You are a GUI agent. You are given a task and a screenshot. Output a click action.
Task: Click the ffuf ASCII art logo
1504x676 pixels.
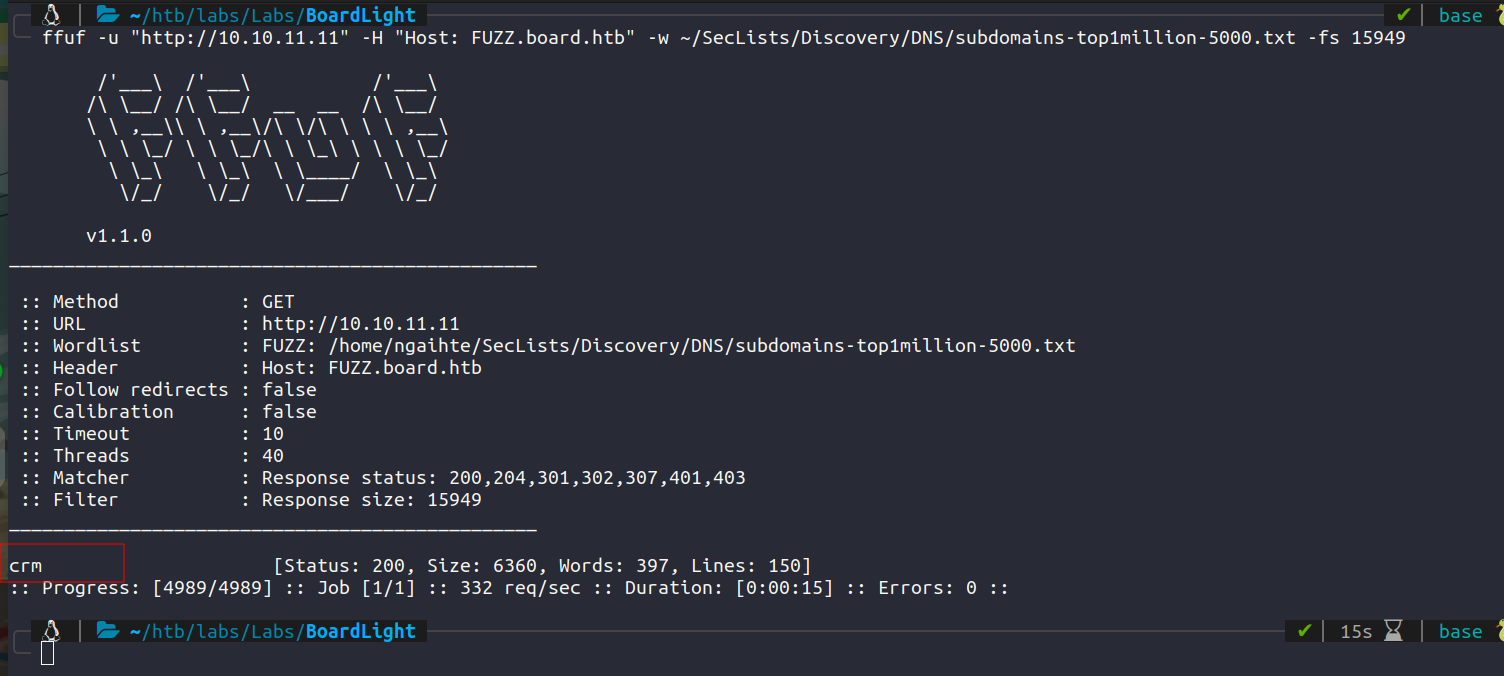[x=267, y=138]
